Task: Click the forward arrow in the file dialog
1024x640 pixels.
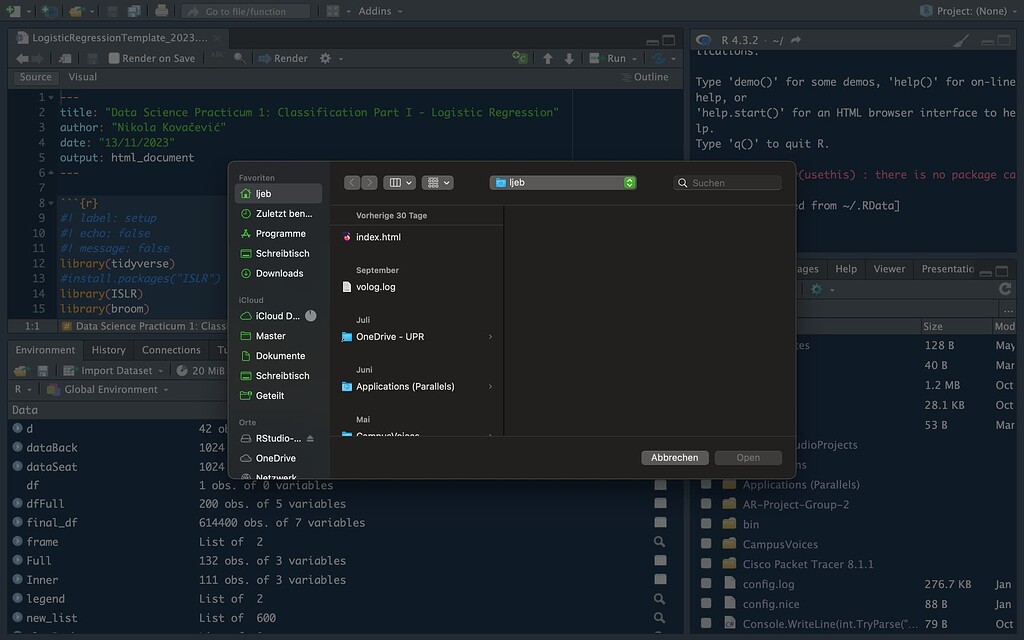Action: click(x=370, y=183)
